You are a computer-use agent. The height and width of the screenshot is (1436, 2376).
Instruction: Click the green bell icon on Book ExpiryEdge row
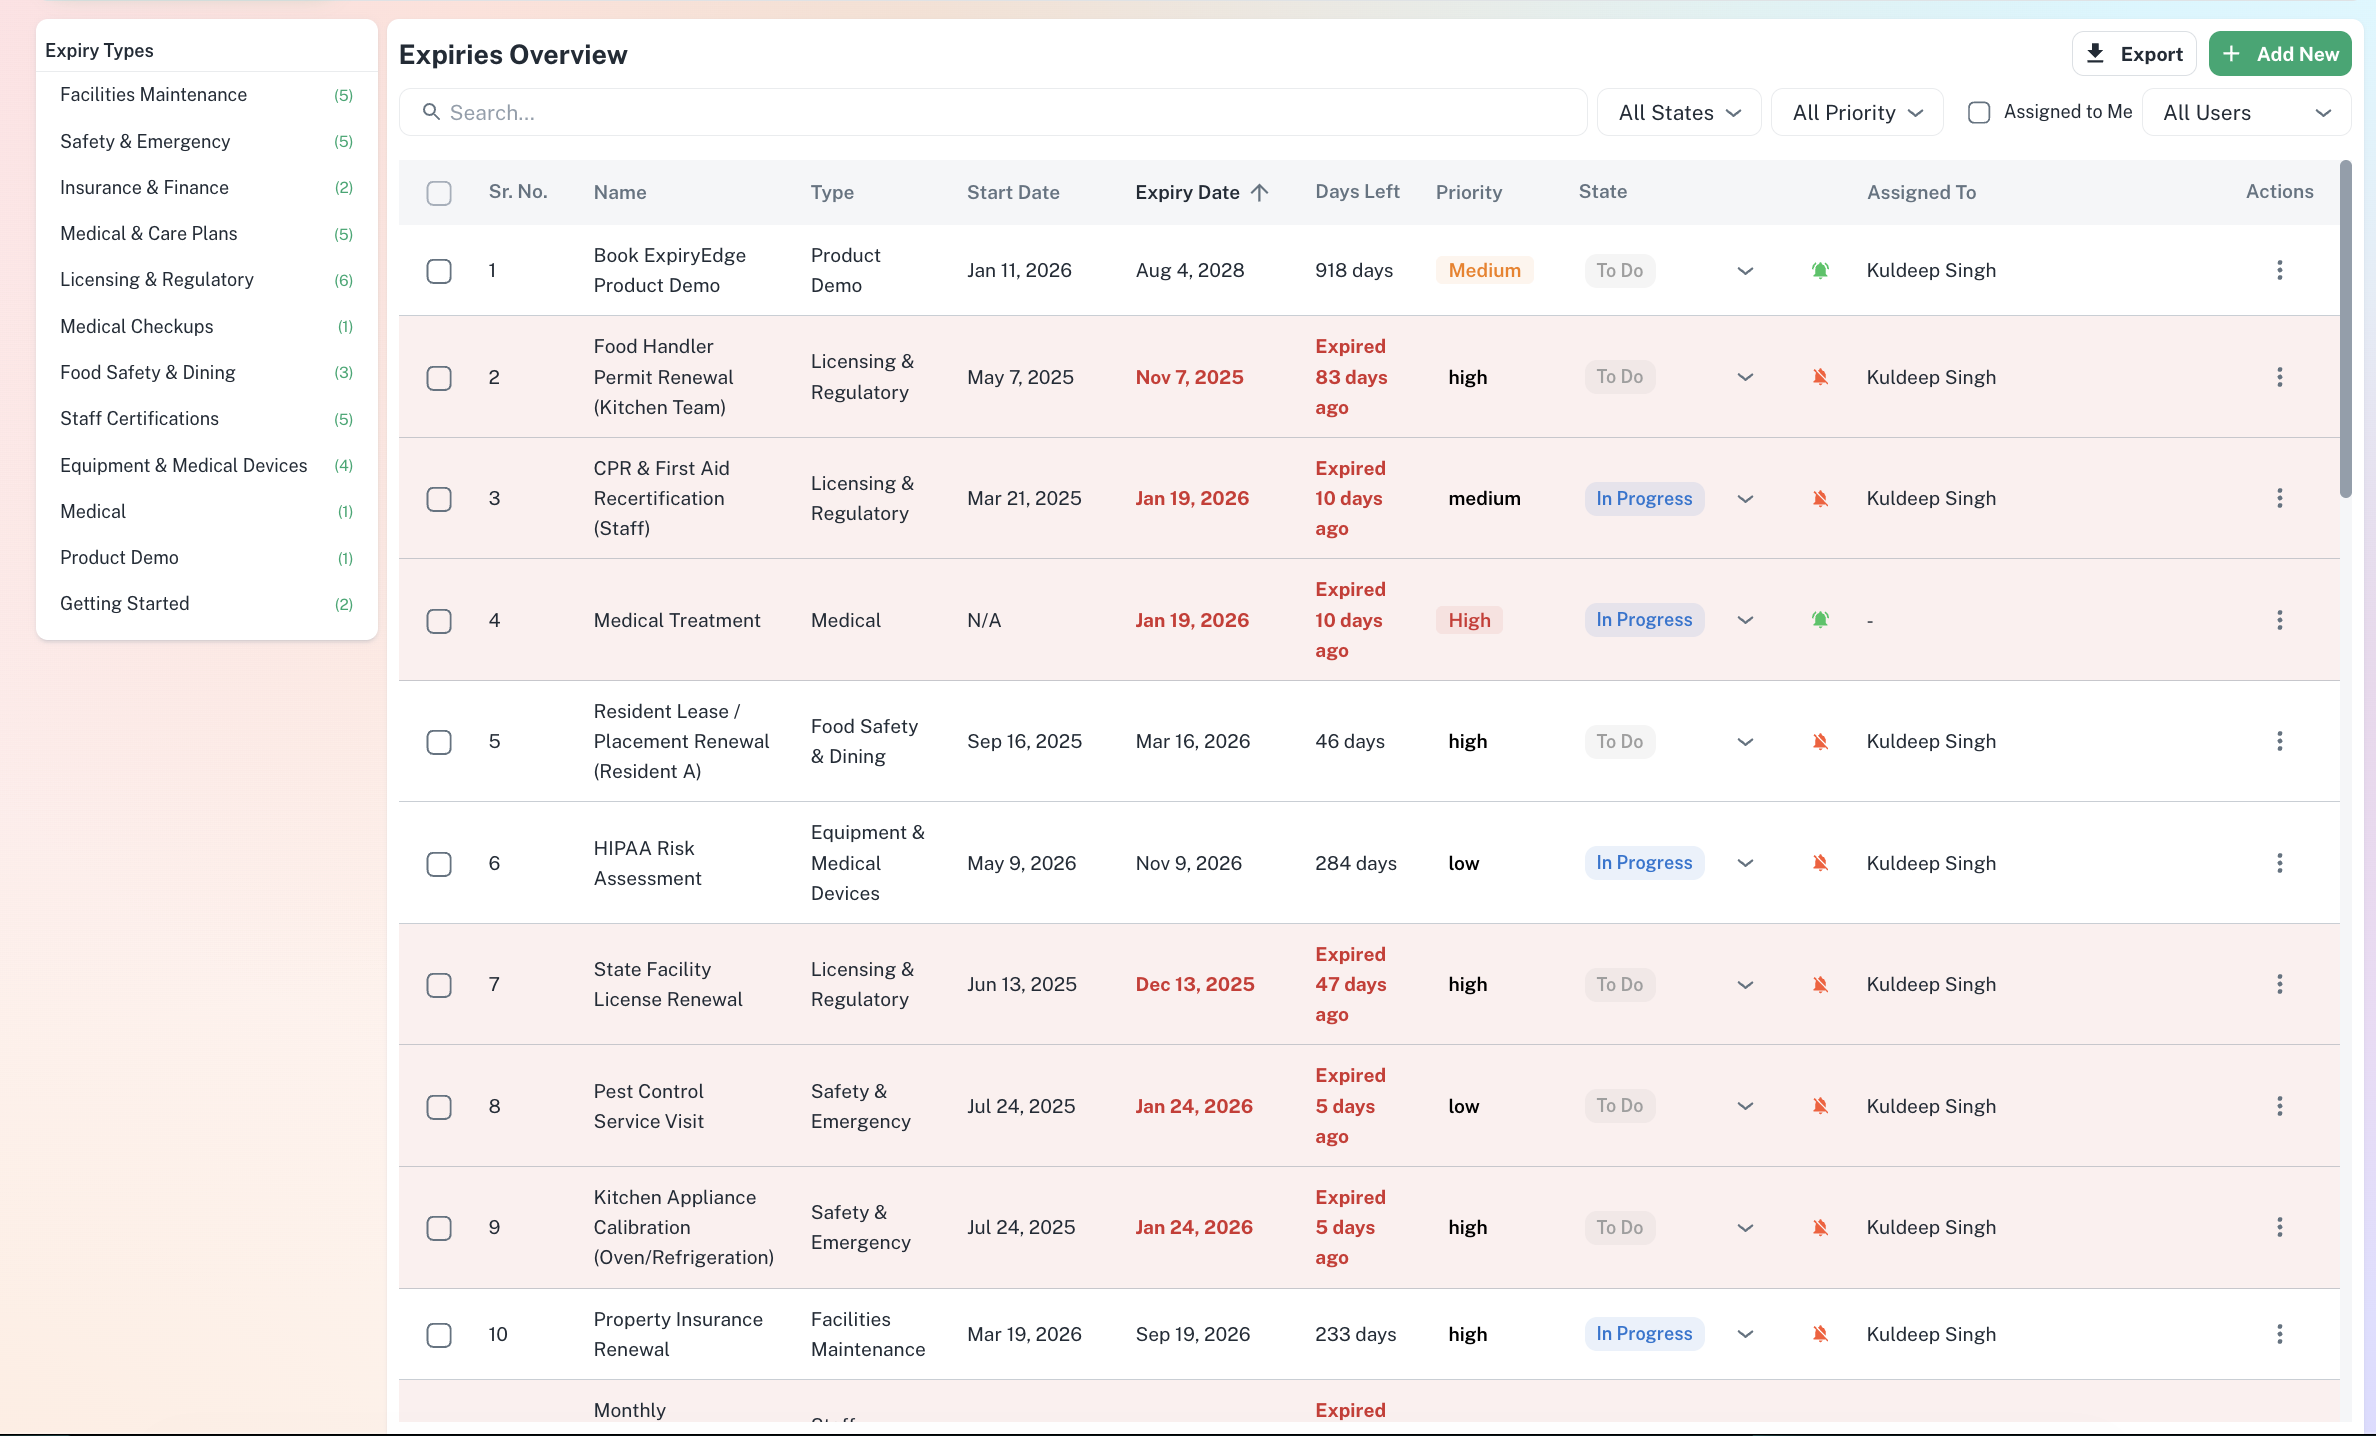tap(1820, 270)
